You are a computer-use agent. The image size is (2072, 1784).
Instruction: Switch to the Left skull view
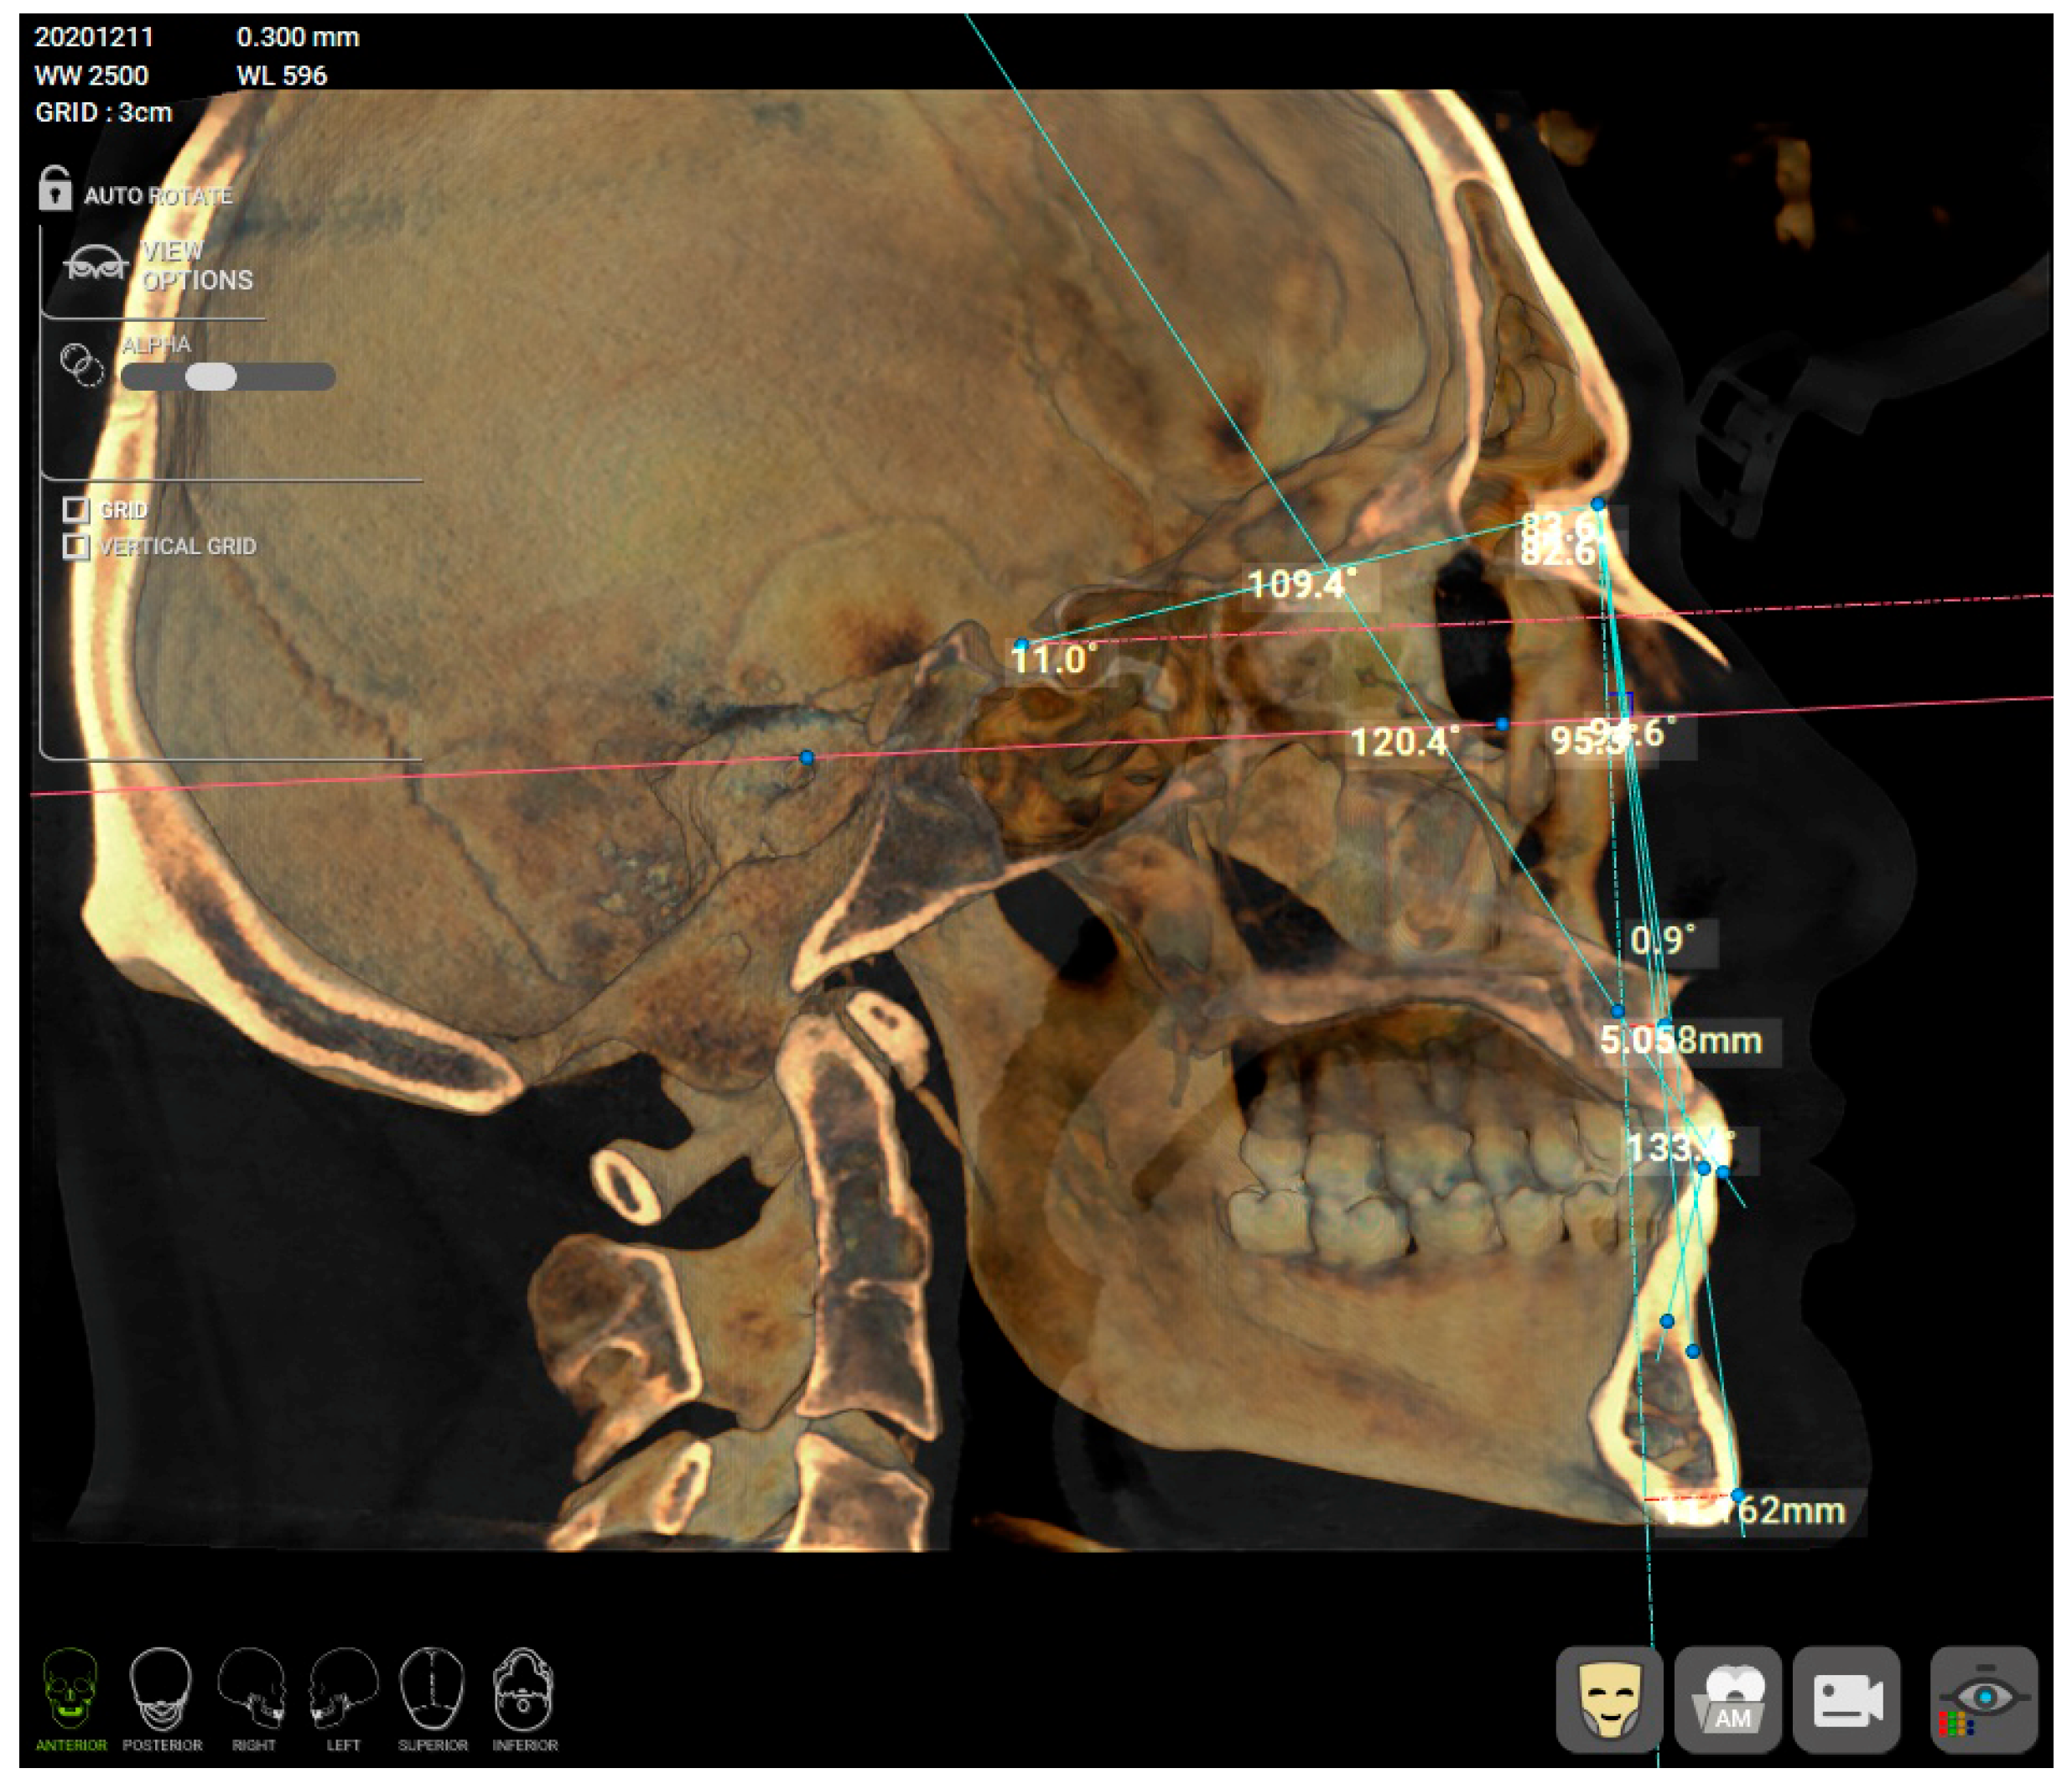click(x=343, y=1692)
